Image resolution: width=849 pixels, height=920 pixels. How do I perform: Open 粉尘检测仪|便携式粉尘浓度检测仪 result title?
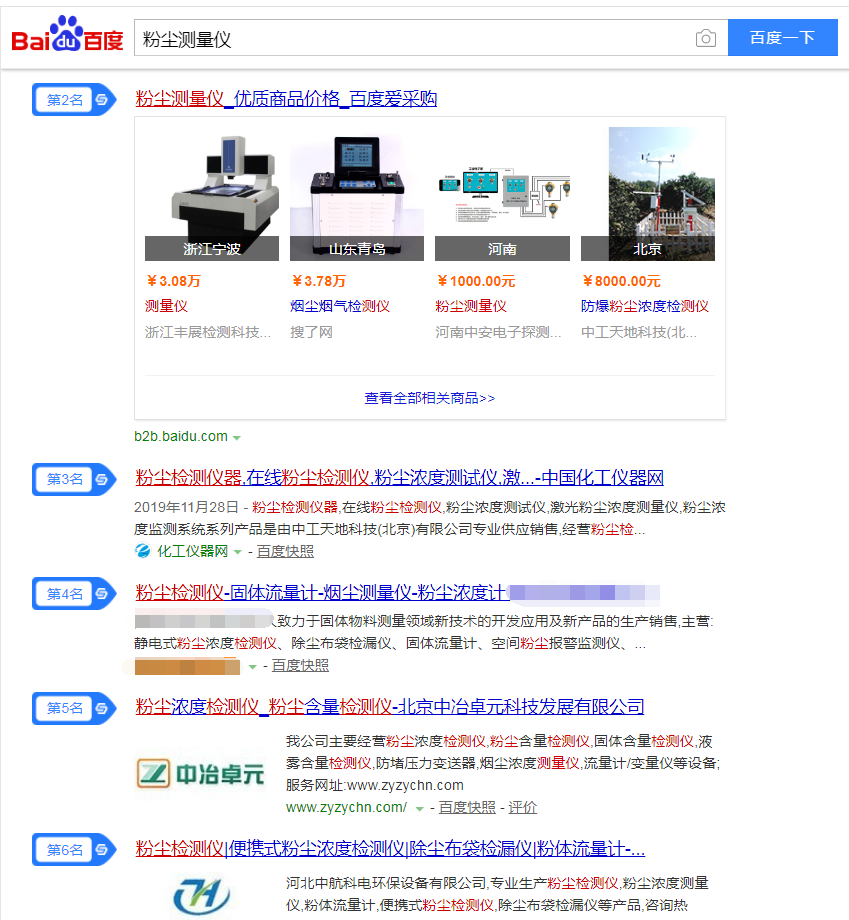[x=390, y=848]
